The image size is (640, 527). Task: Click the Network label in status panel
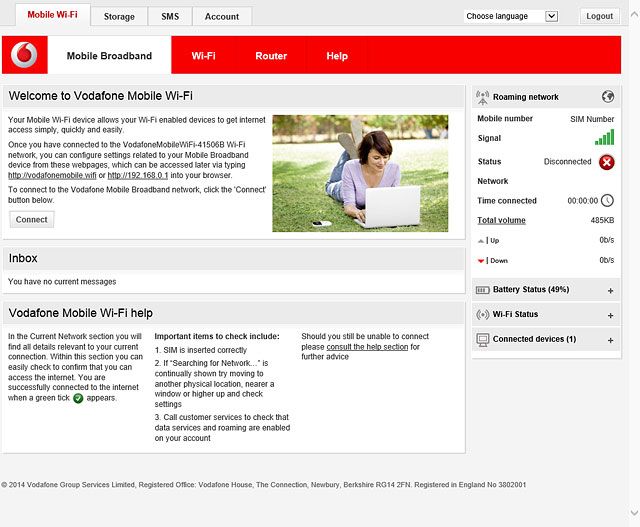(493, 181)
